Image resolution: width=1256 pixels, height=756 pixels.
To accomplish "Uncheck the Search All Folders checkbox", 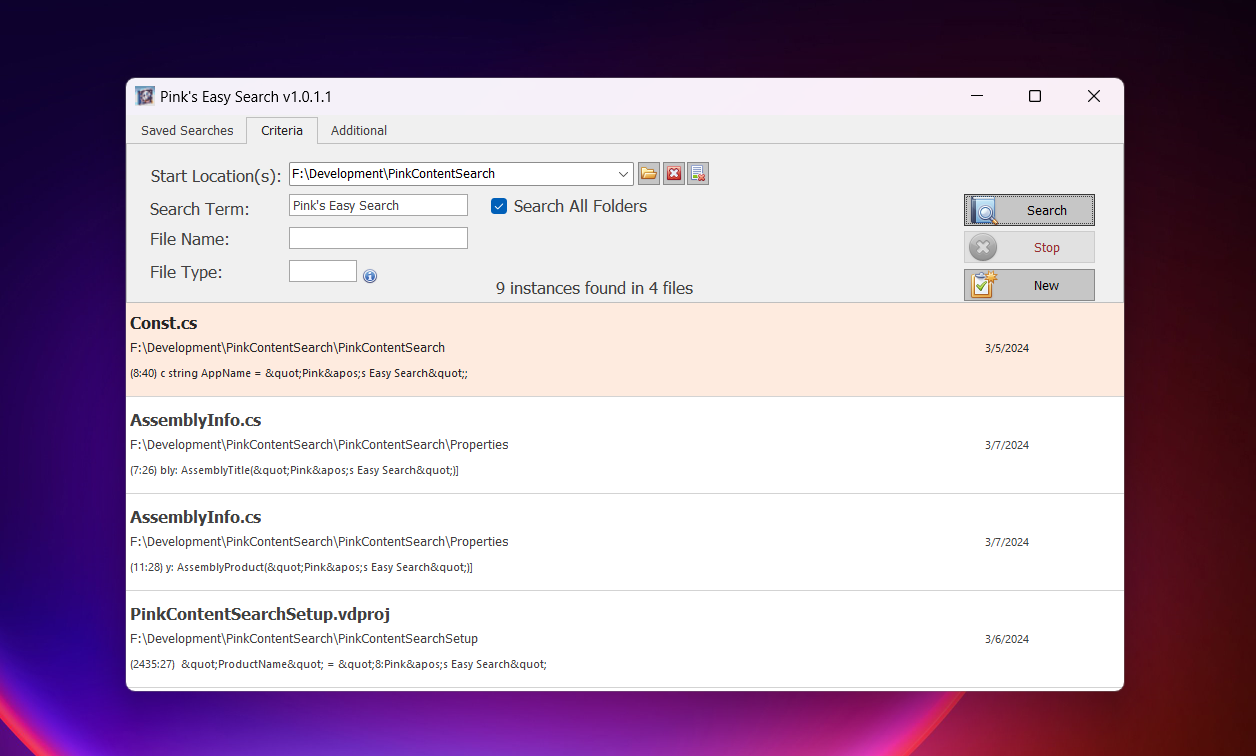I will (499, 206).
